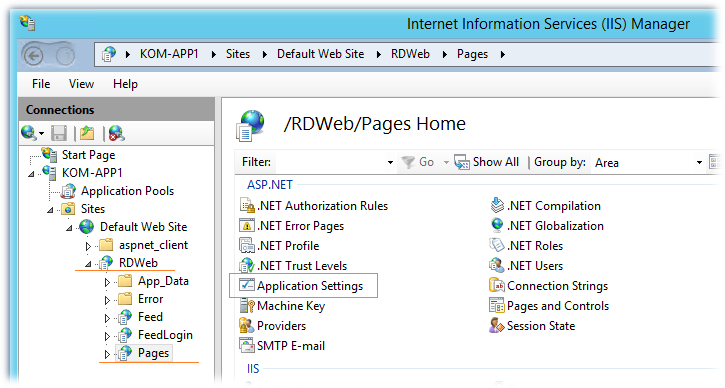Click the Save connections disk icon
The height and width of the screenshot is (388, 725).
[59, 133]
